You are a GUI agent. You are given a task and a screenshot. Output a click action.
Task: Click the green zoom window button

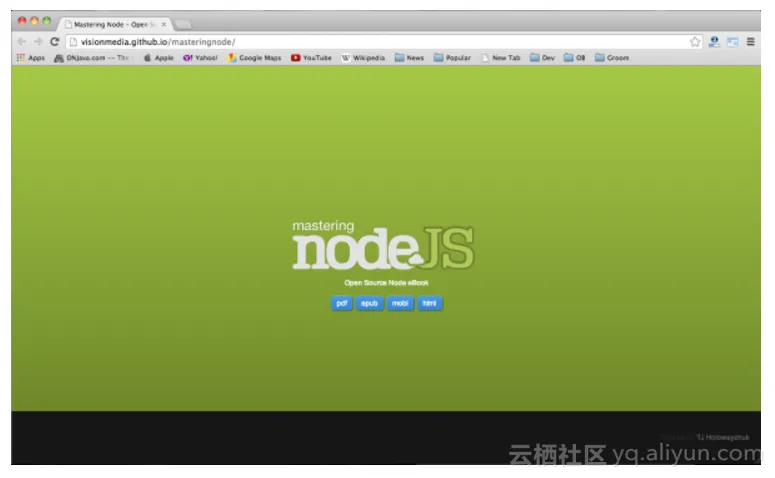tap(46, 21)
